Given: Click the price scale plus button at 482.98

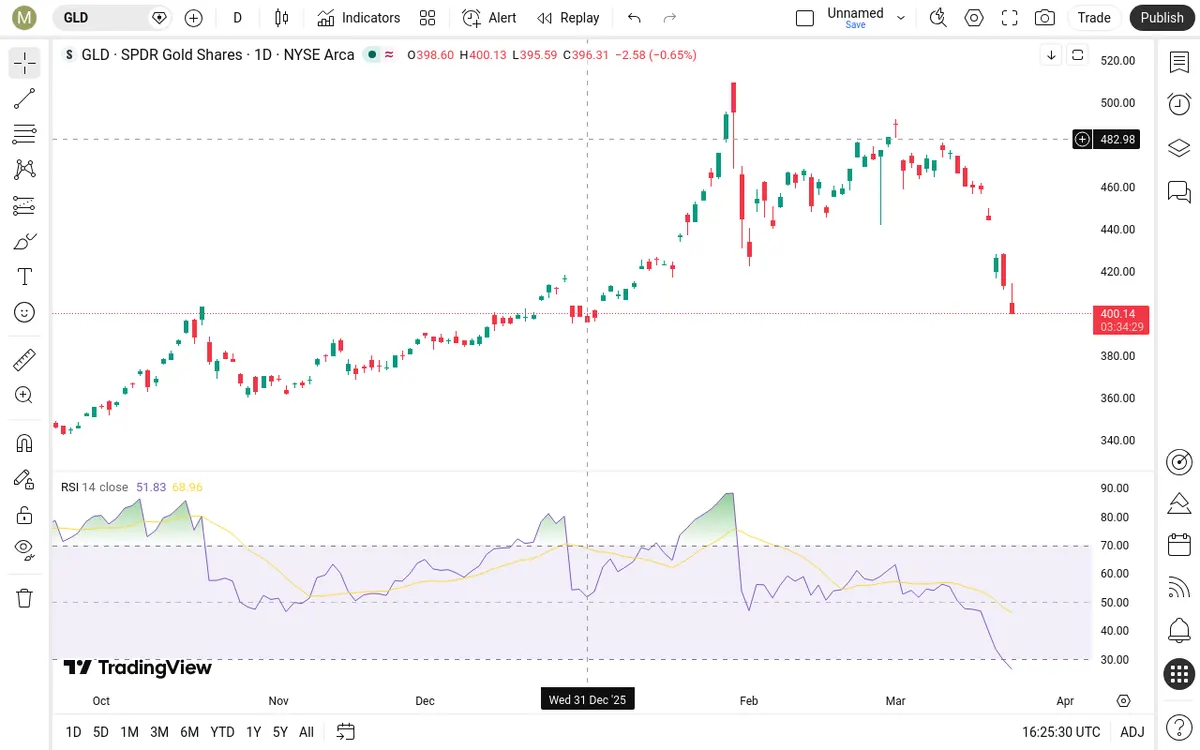Looking at the screenshot, I should click(1082, 139).
